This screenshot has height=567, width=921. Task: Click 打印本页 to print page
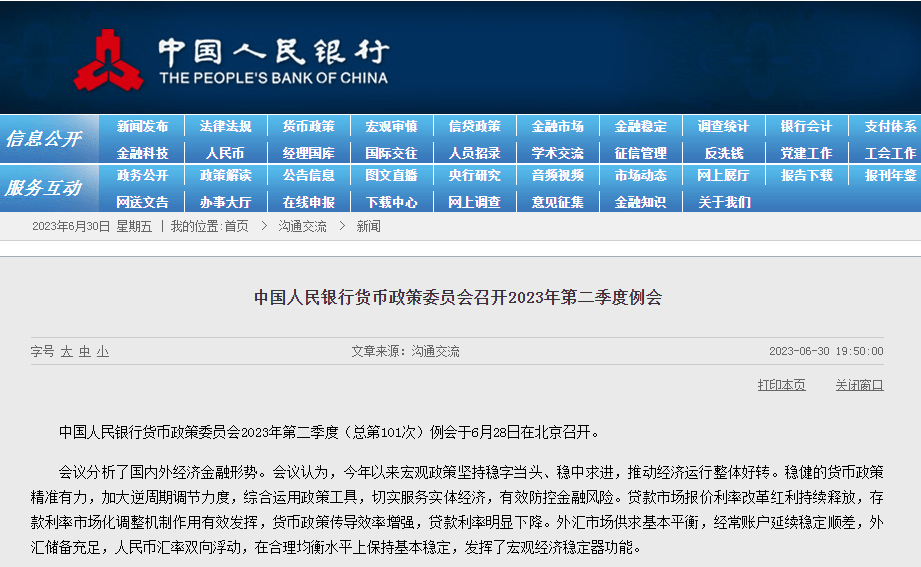781,385
